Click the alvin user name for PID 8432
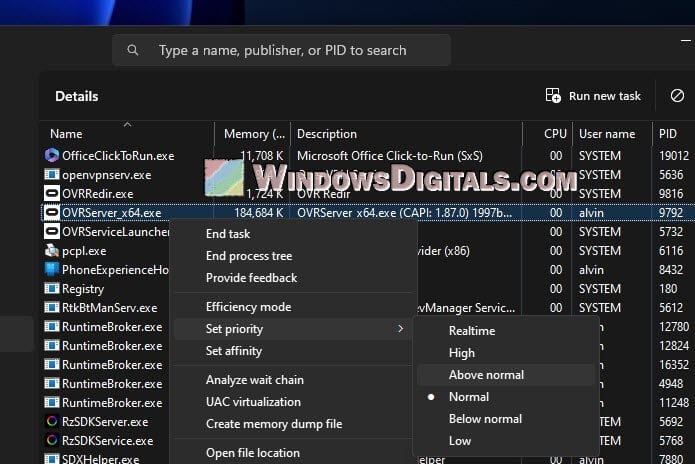 [591, 269]
